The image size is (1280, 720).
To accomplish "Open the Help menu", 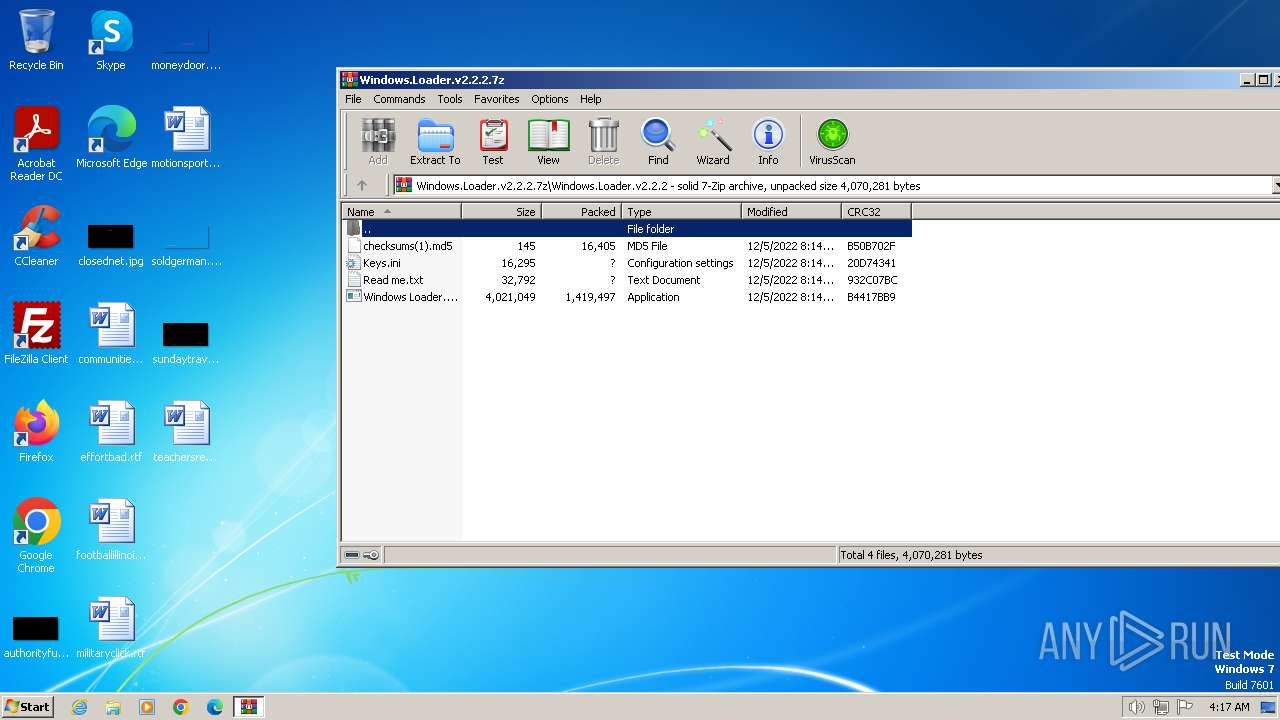I will [591, 99].
